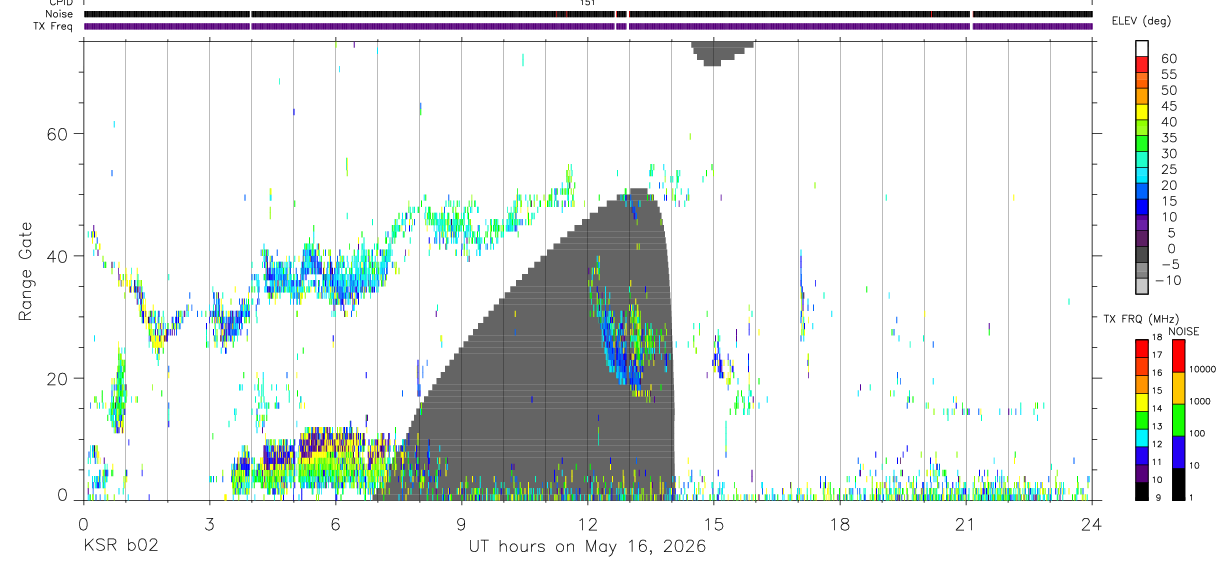Click the KSR b02 radar beam label

(x=120, y=546)
